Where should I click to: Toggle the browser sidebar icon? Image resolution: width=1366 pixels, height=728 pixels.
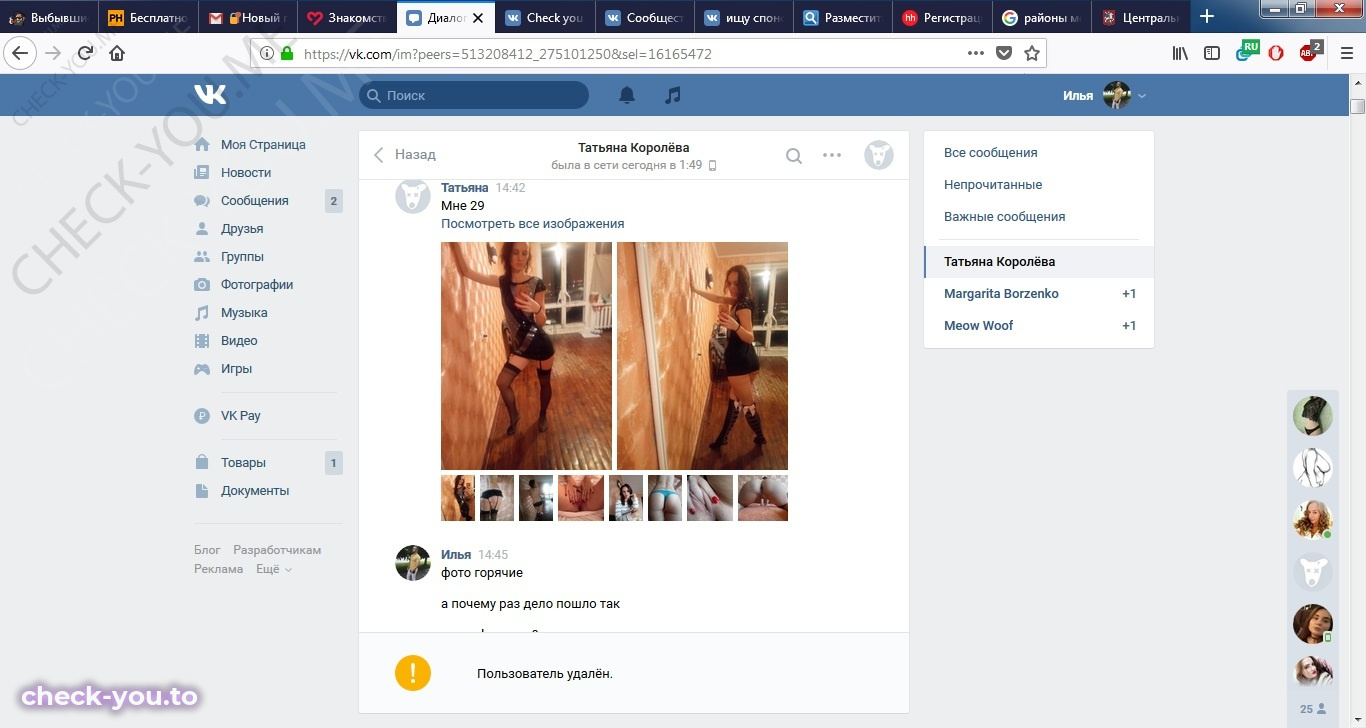1212,53
